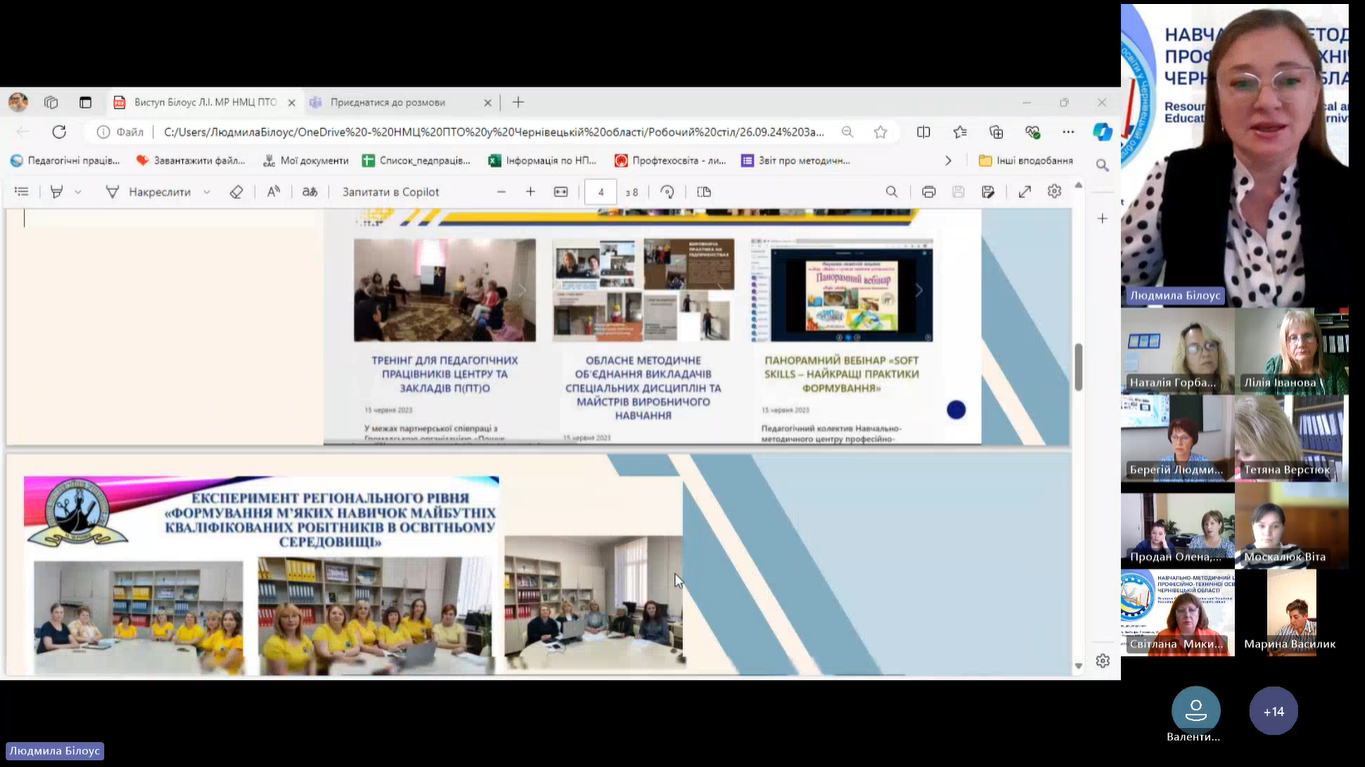
Task: Click the page number input field
Action: 600,192
